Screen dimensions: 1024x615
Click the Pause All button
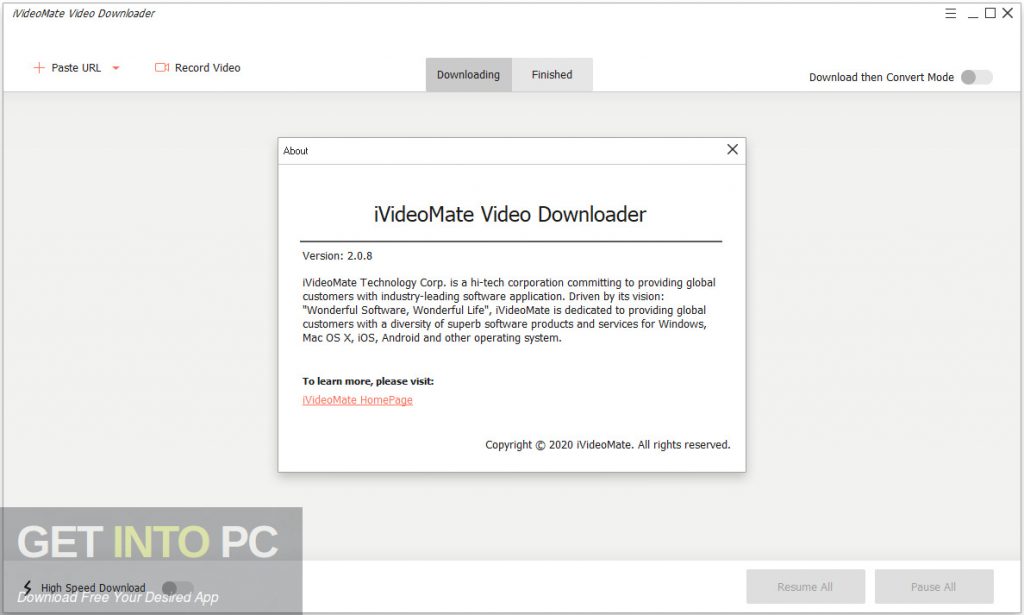pyautogui.click(x=934, y=586)
